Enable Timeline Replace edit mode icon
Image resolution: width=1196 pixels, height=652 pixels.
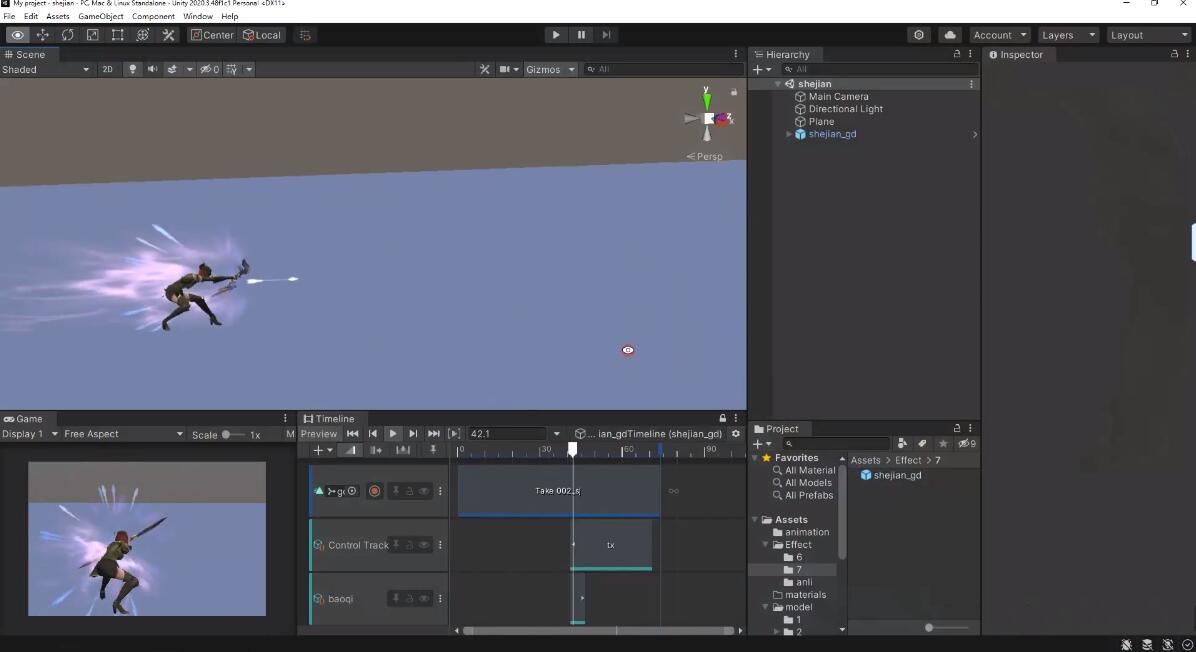pyautogui.click(x=403, y=451)
